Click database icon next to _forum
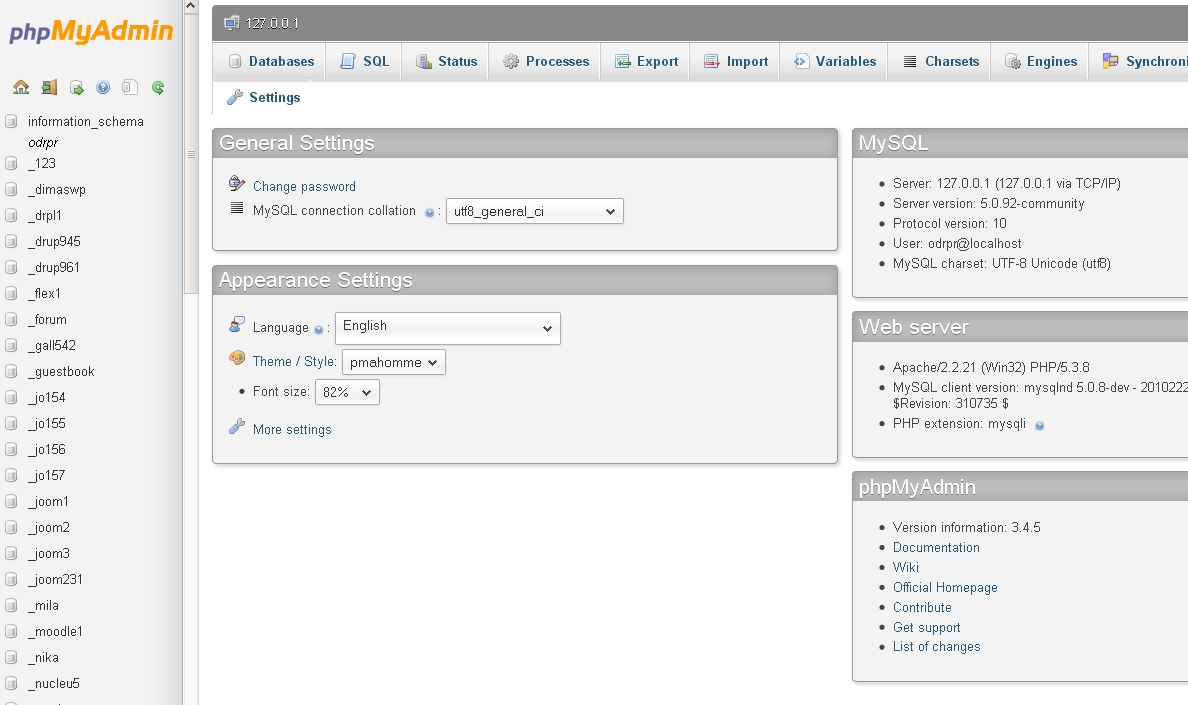Viewport: 1188px width, 705px height. (11, 320)
